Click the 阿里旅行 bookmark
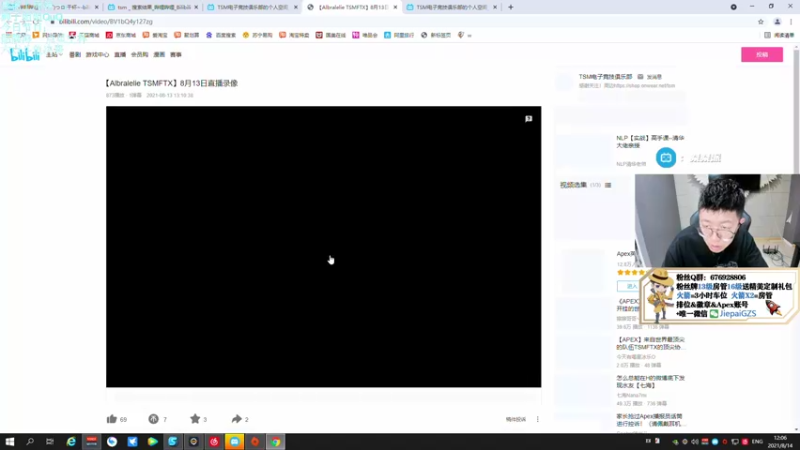 (x=399, y=35)
